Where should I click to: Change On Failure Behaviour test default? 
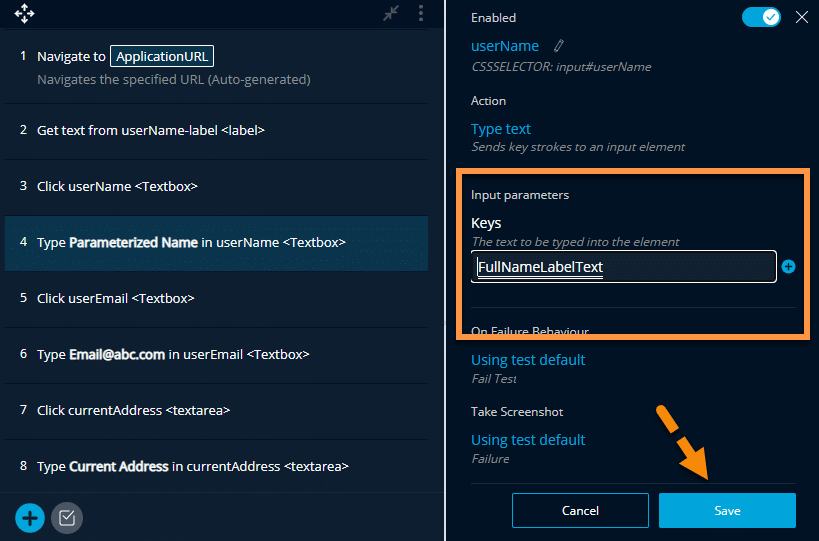coord(528,360)
